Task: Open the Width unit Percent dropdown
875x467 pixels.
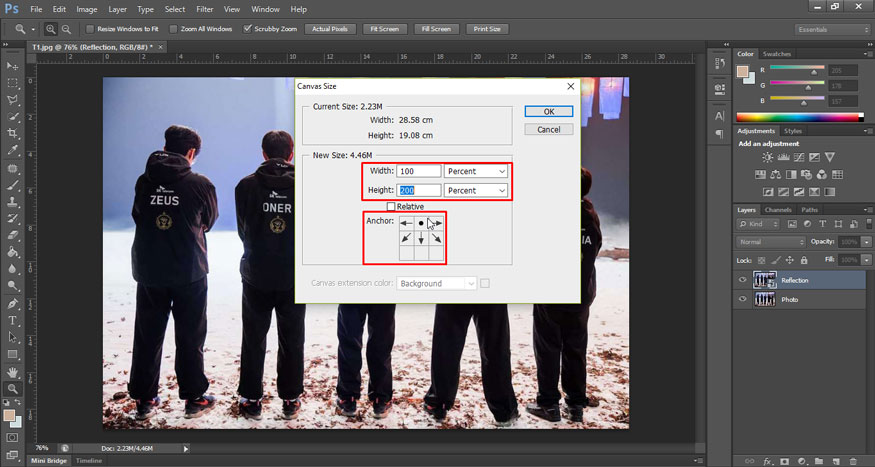Action: click(476, 171)
